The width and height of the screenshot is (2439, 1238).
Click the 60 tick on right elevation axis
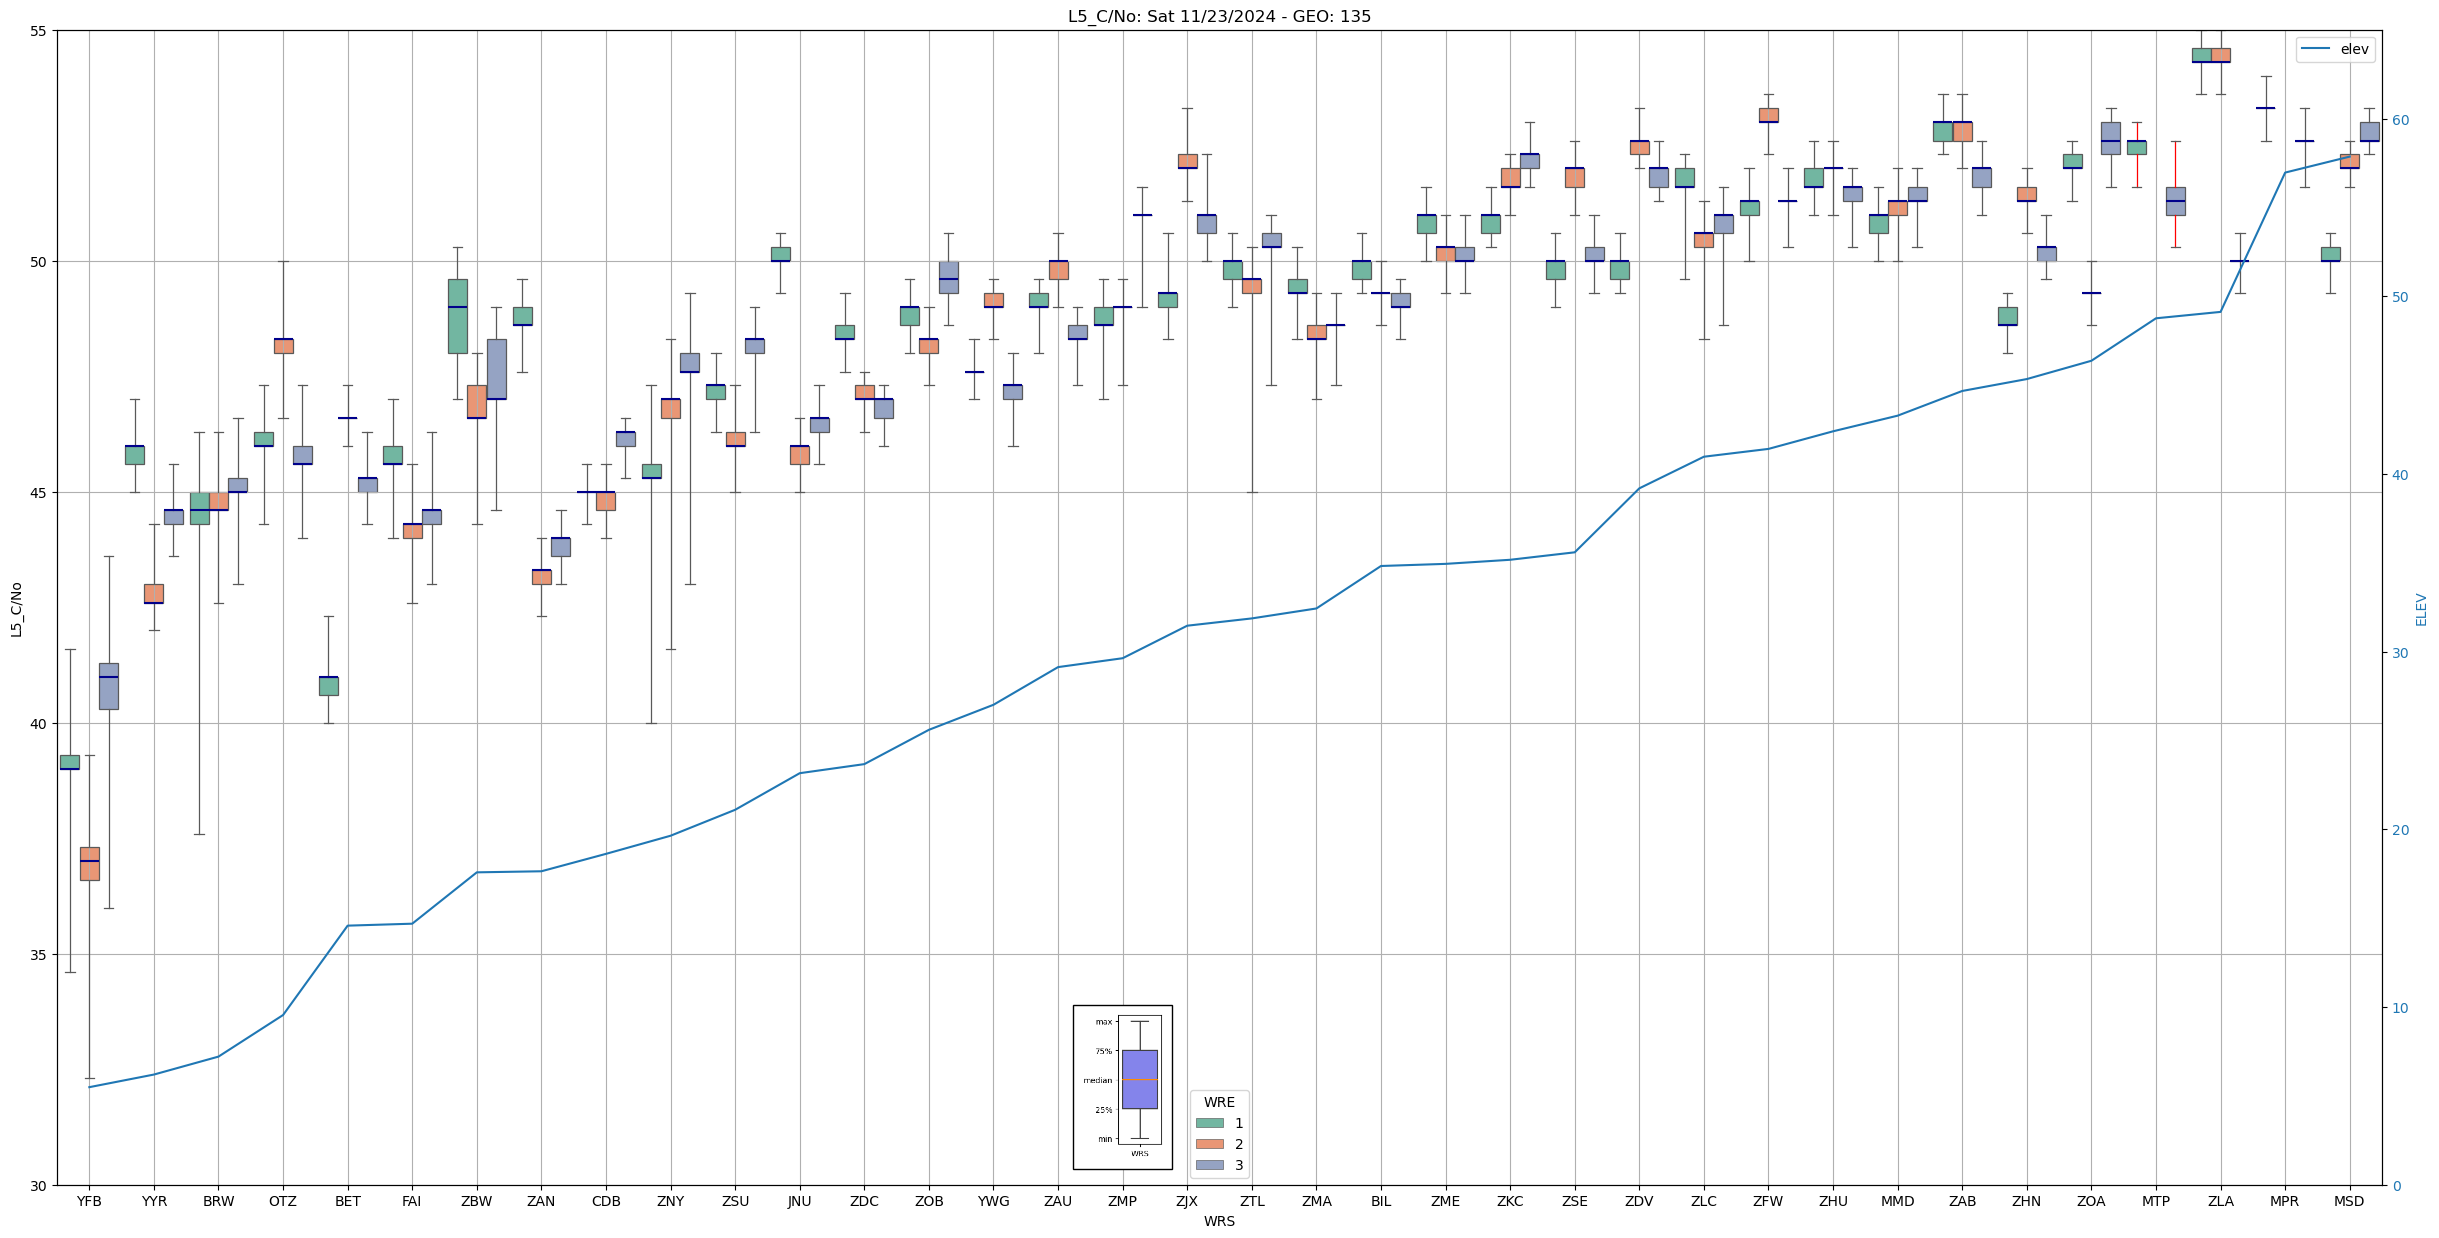point(2400,120)
